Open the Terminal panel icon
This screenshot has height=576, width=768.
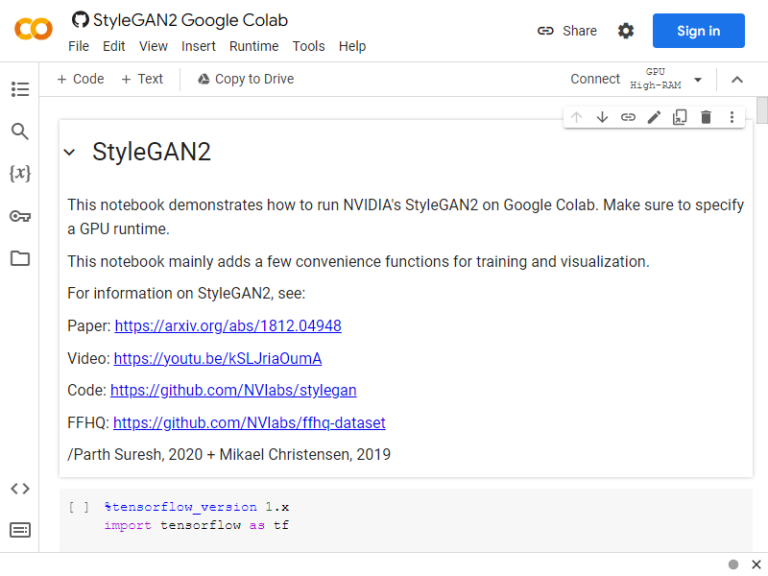[20, 530]
